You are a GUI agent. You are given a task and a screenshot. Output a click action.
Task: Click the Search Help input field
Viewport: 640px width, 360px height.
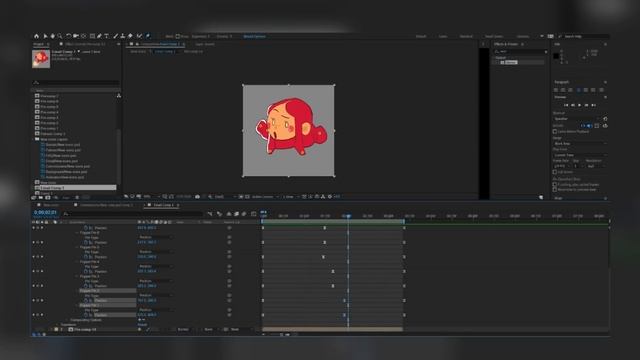click(x=584, y=36)
